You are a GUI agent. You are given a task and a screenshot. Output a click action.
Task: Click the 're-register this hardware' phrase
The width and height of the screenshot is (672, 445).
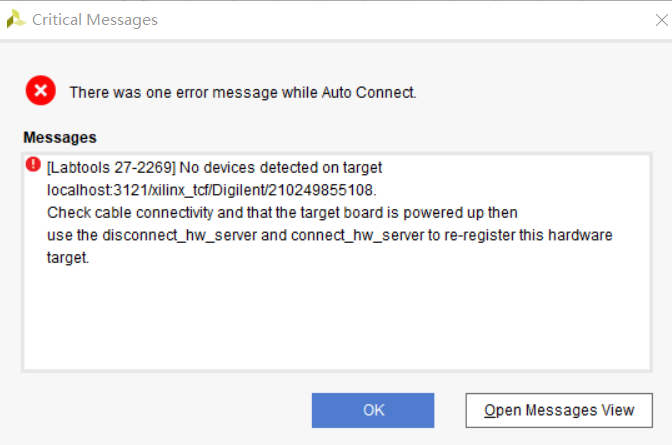pyautogui.click(x=528, y=235)
